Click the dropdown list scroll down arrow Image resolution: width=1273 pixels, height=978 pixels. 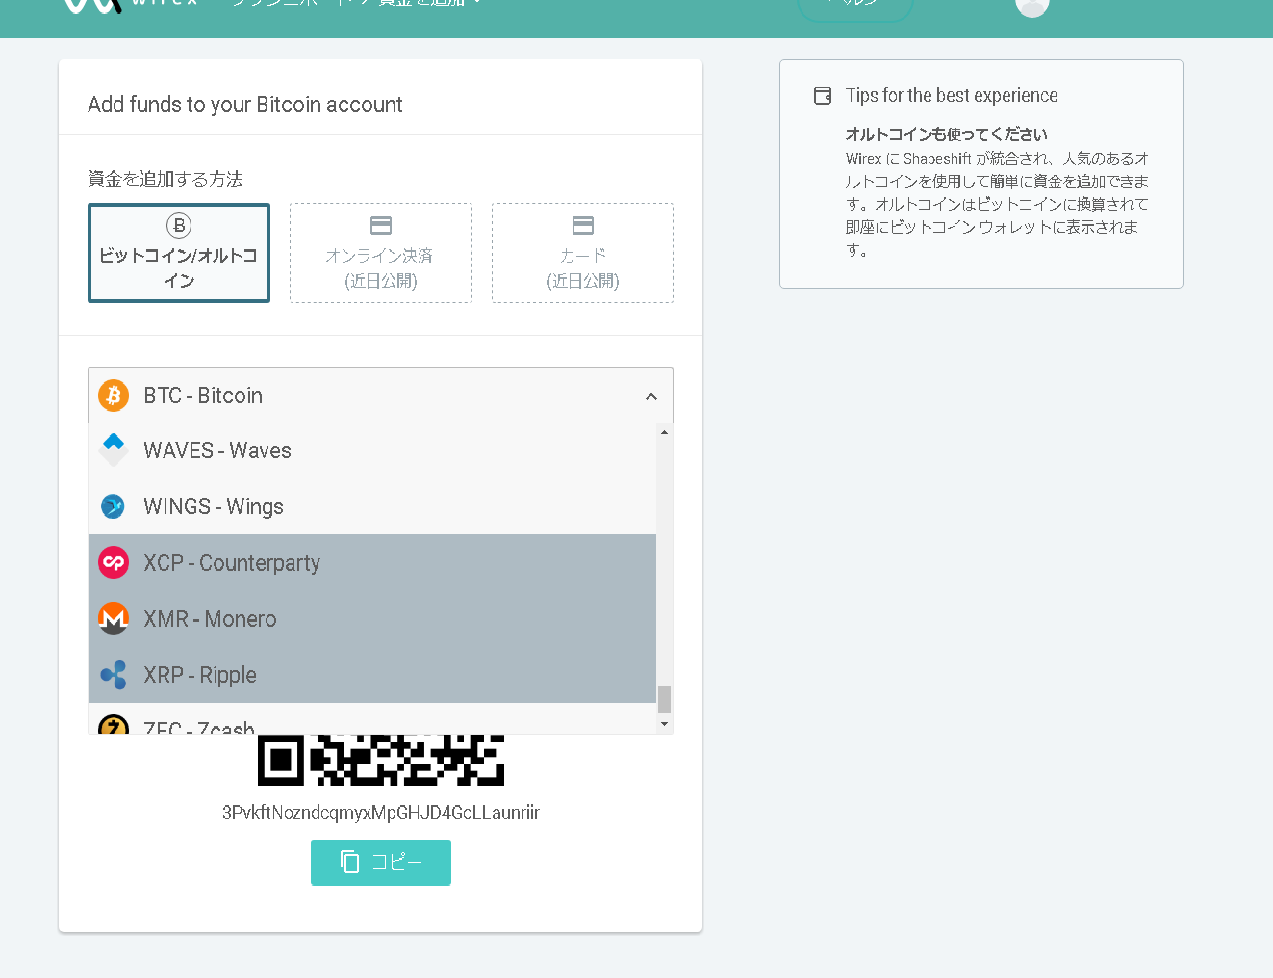click(x=665, y=724)
